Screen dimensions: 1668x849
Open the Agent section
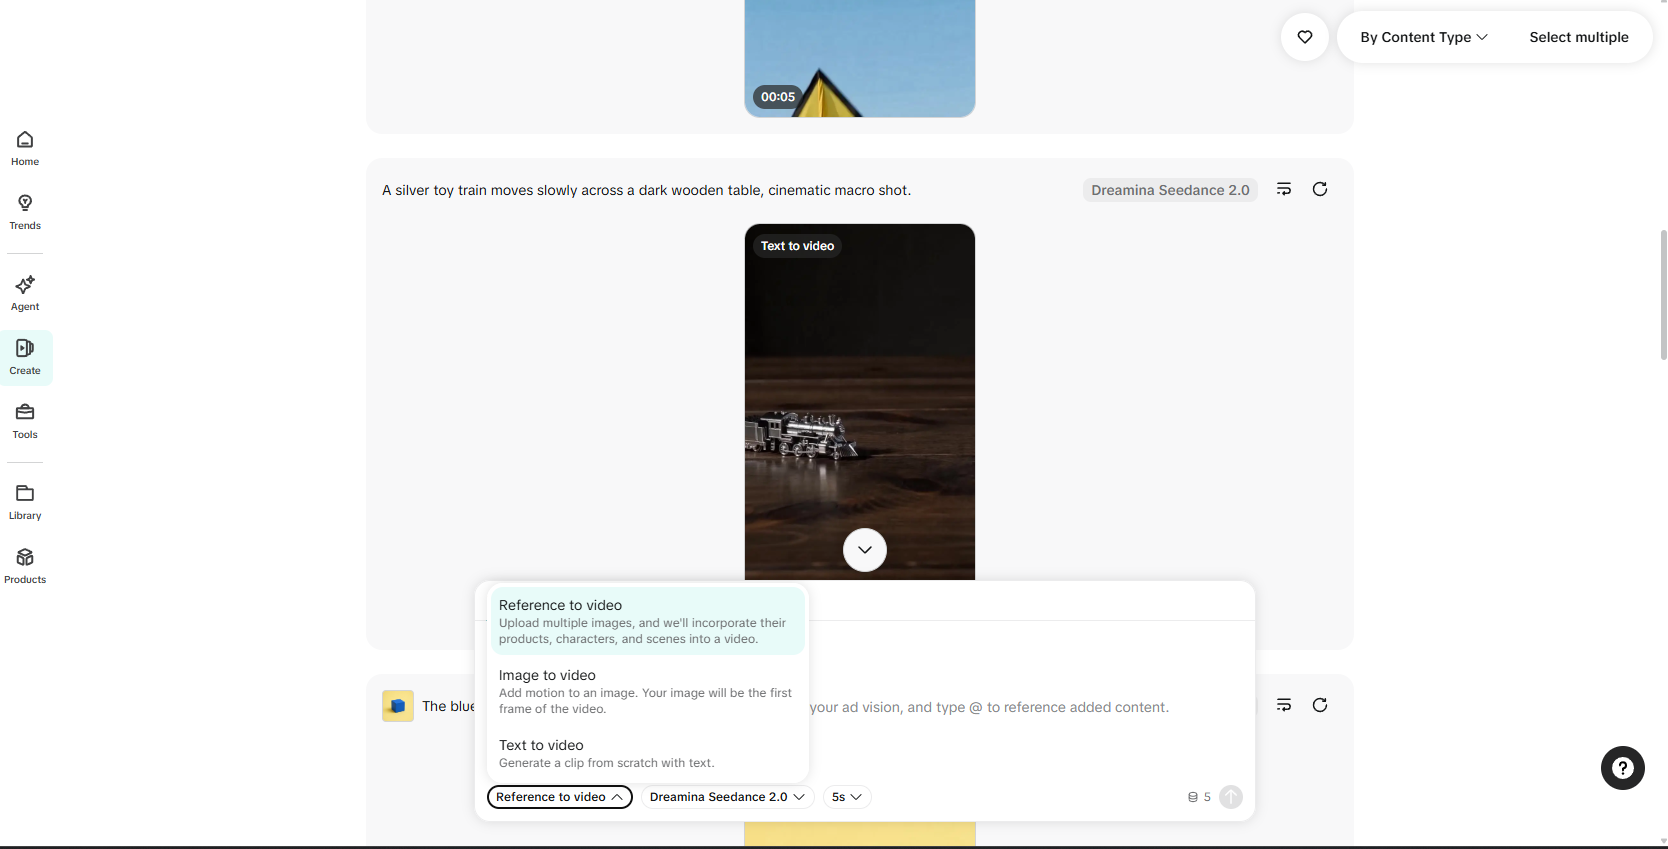click(25, 293)
